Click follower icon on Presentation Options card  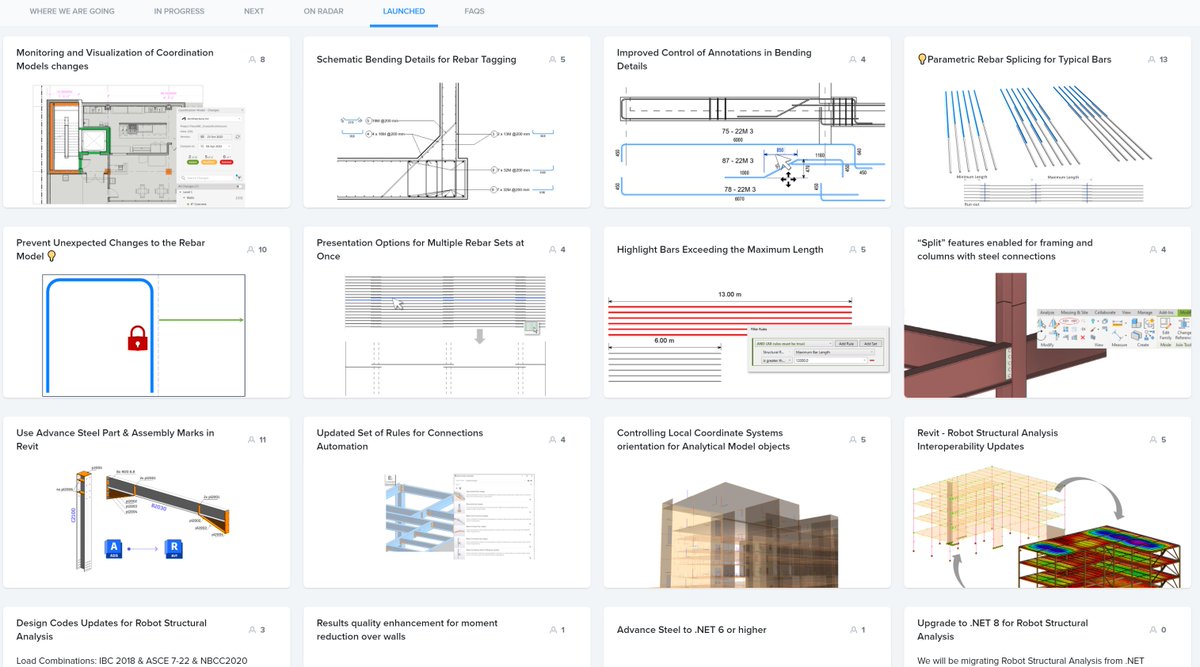[552, 250]
